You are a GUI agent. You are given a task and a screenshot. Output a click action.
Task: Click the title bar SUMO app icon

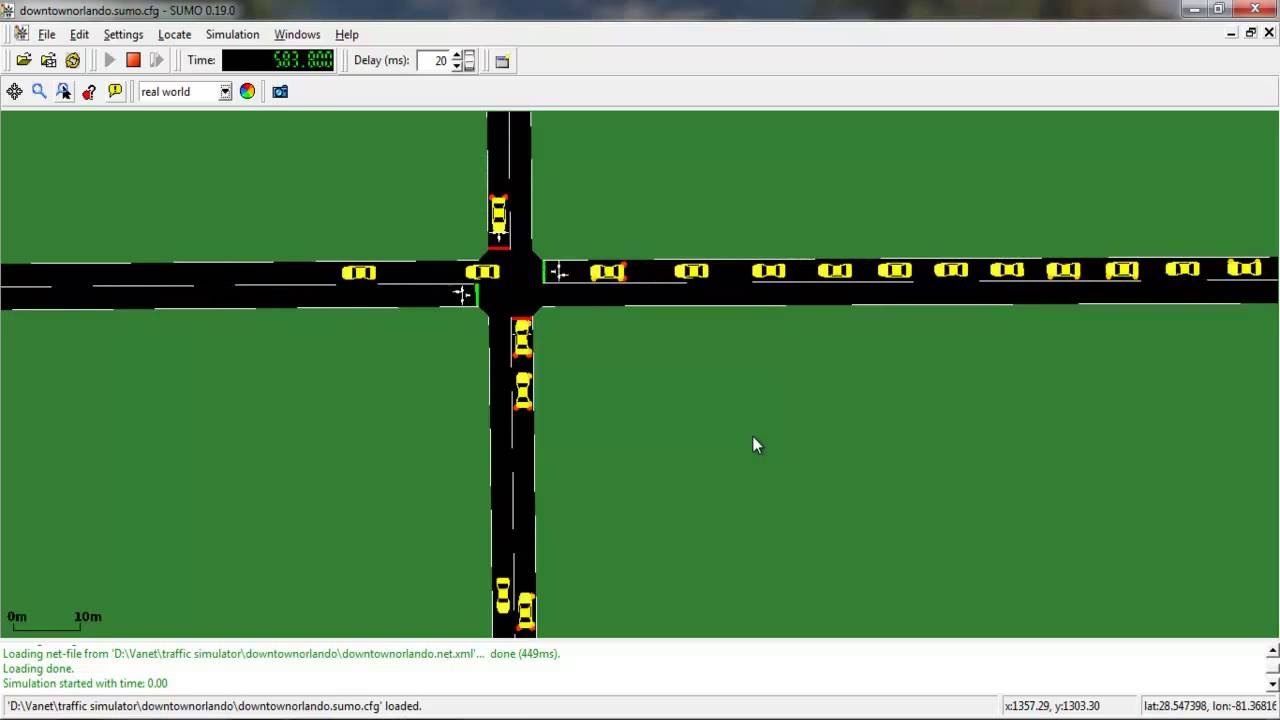pyautogui.click(x=8, y=10)
